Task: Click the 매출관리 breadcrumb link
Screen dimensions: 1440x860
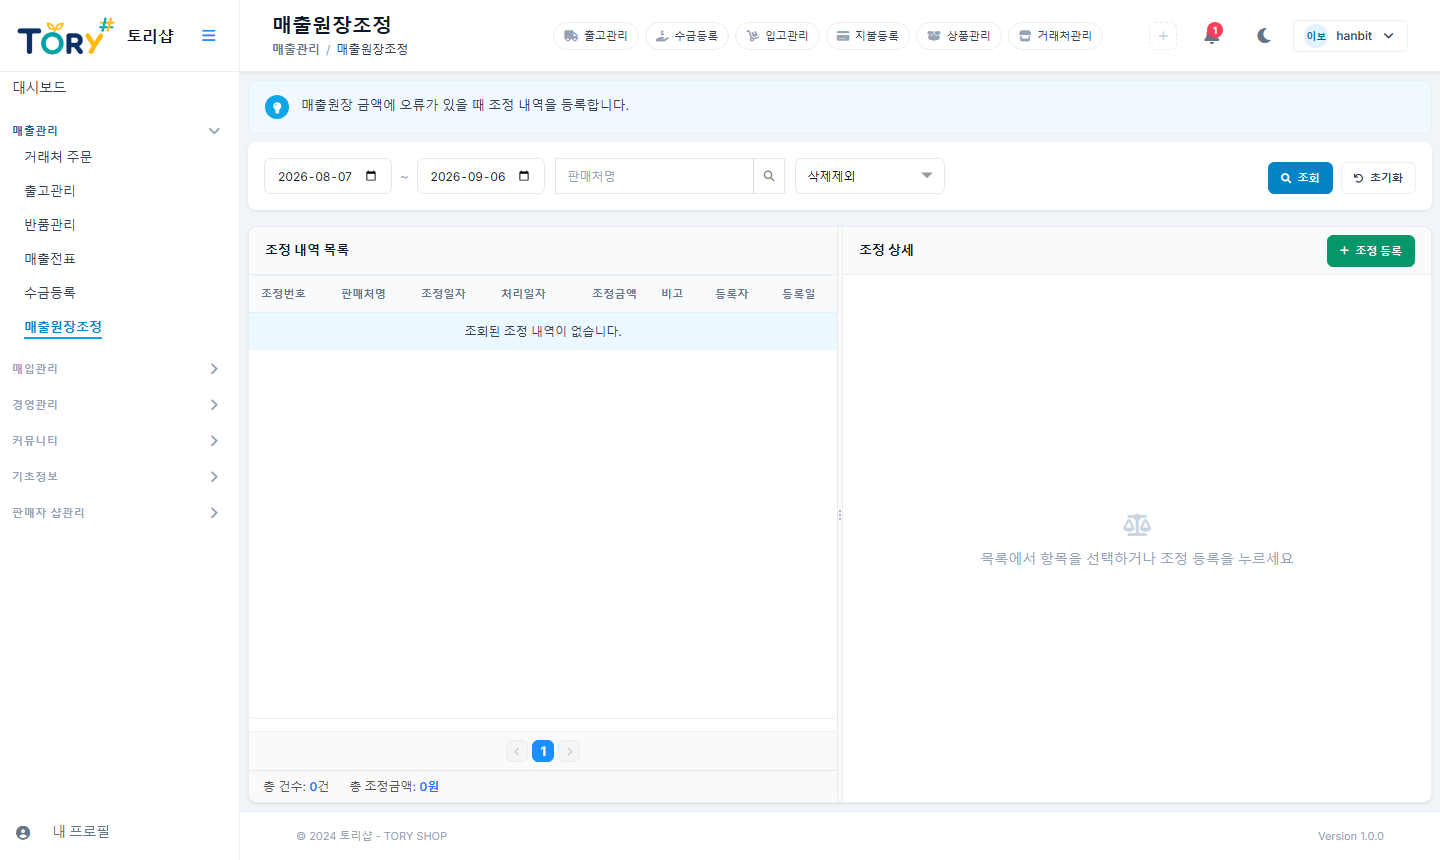Action: click(x=296, y=49)
